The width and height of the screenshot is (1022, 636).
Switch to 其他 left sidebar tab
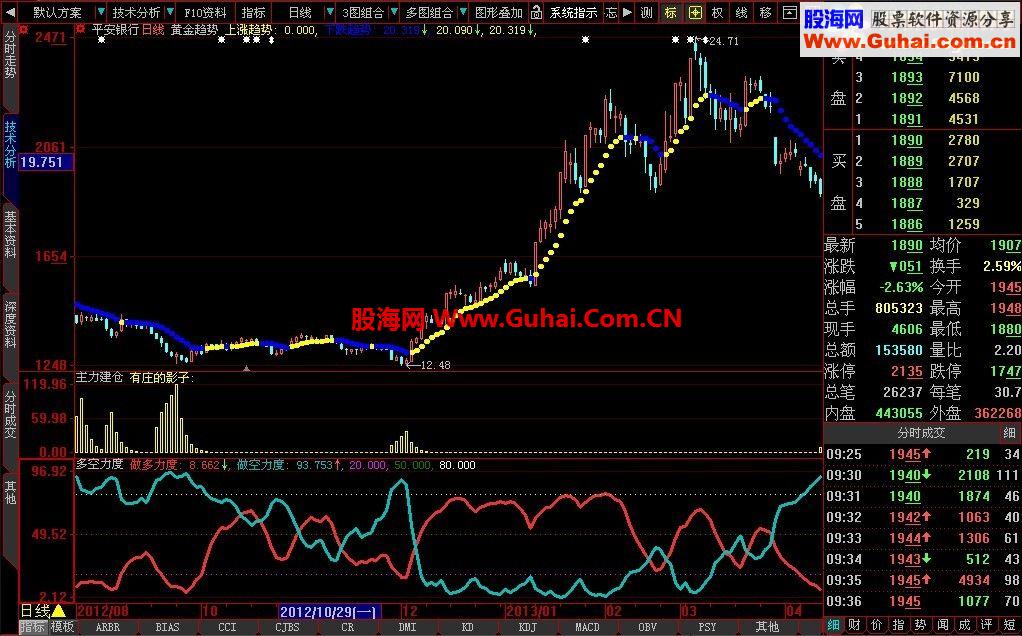click(10, 493)
